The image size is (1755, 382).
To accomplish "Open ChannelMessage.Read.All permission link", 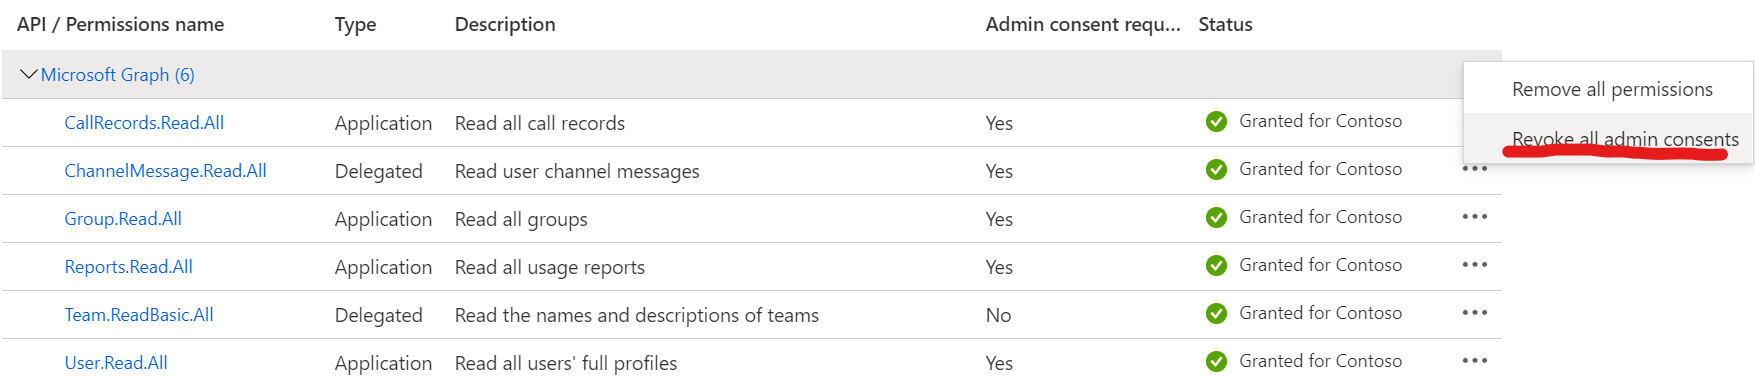I will pyautogui.click(x=165, y=171).
